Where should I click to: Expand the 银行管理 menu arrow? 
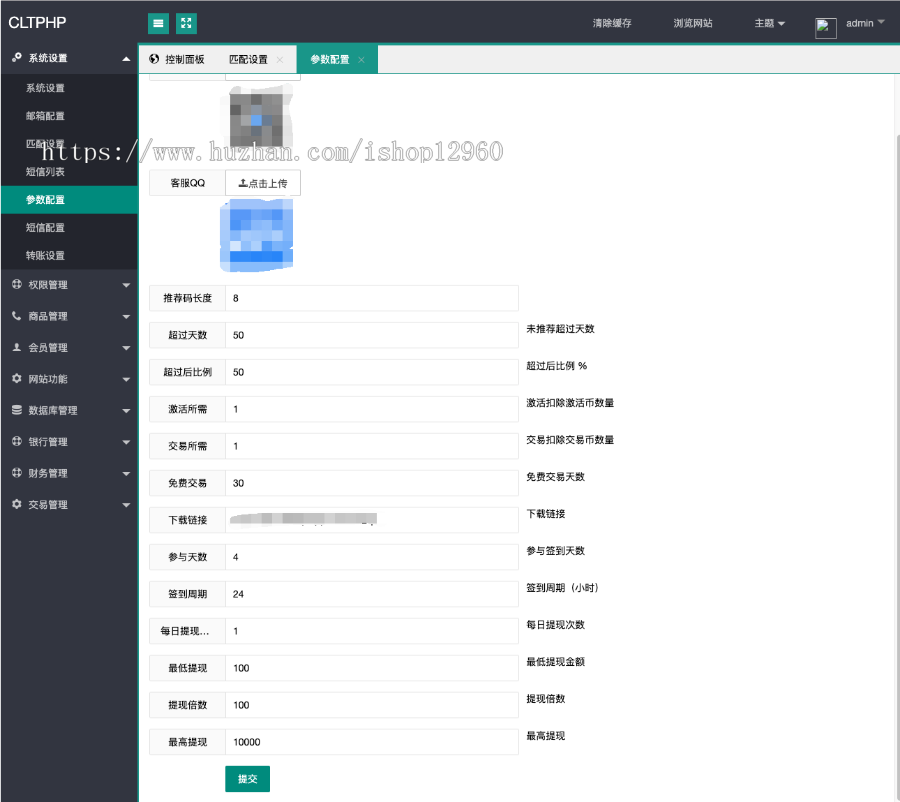(126, 442)
